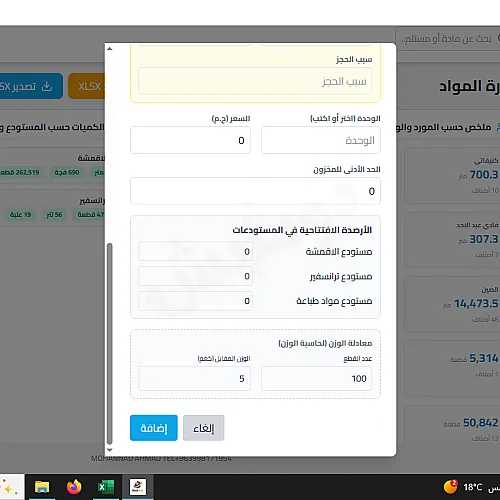Click the مستودع مواد طباعة balance field
The width and height of the screenshot is (500, 500).
pyautogui.click(x=195, y=301)
